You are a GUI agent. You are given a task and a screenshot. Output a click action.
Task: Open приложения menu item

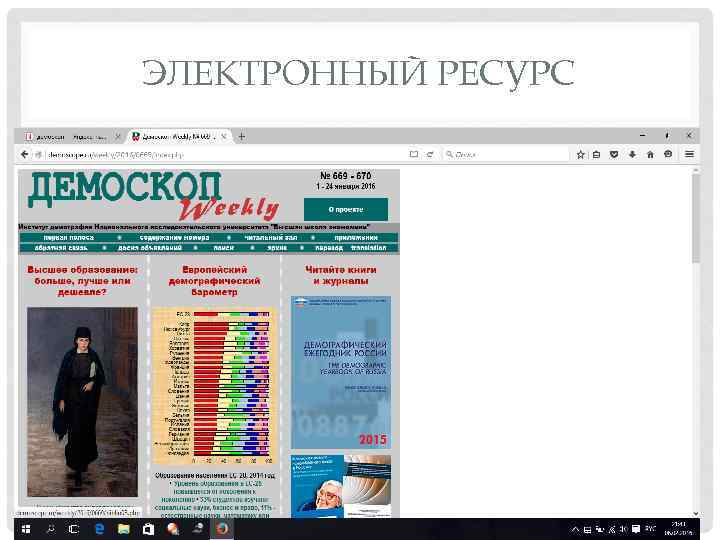(x=356, y=237)
